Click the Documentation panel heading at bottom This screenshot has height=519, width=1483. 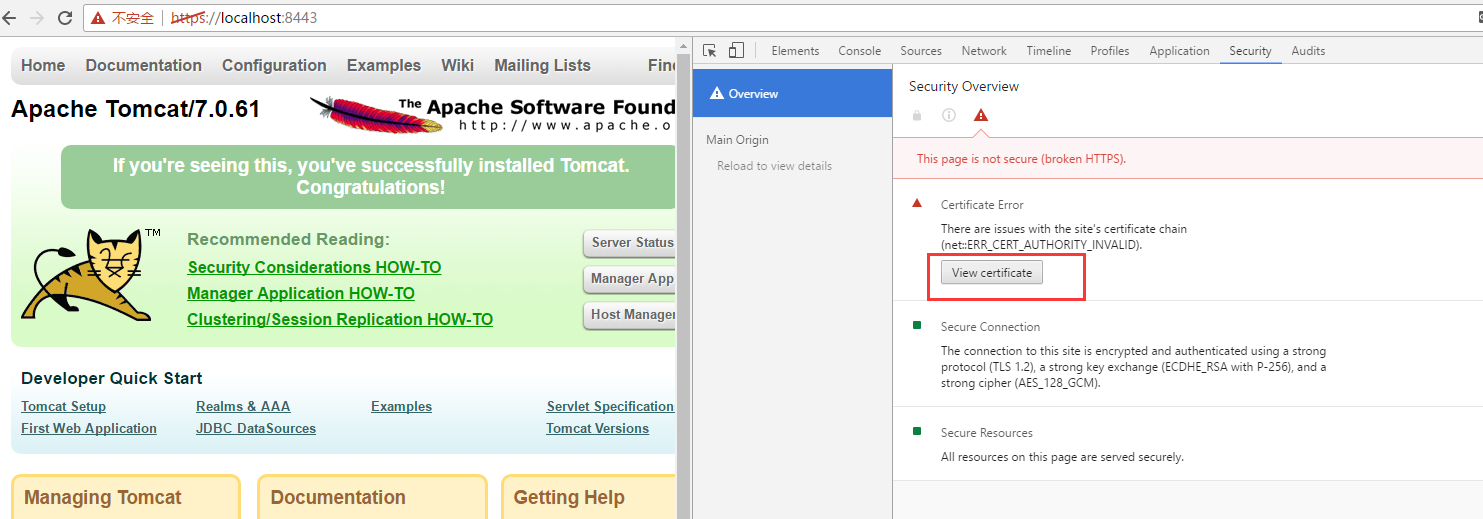point(338,497)
